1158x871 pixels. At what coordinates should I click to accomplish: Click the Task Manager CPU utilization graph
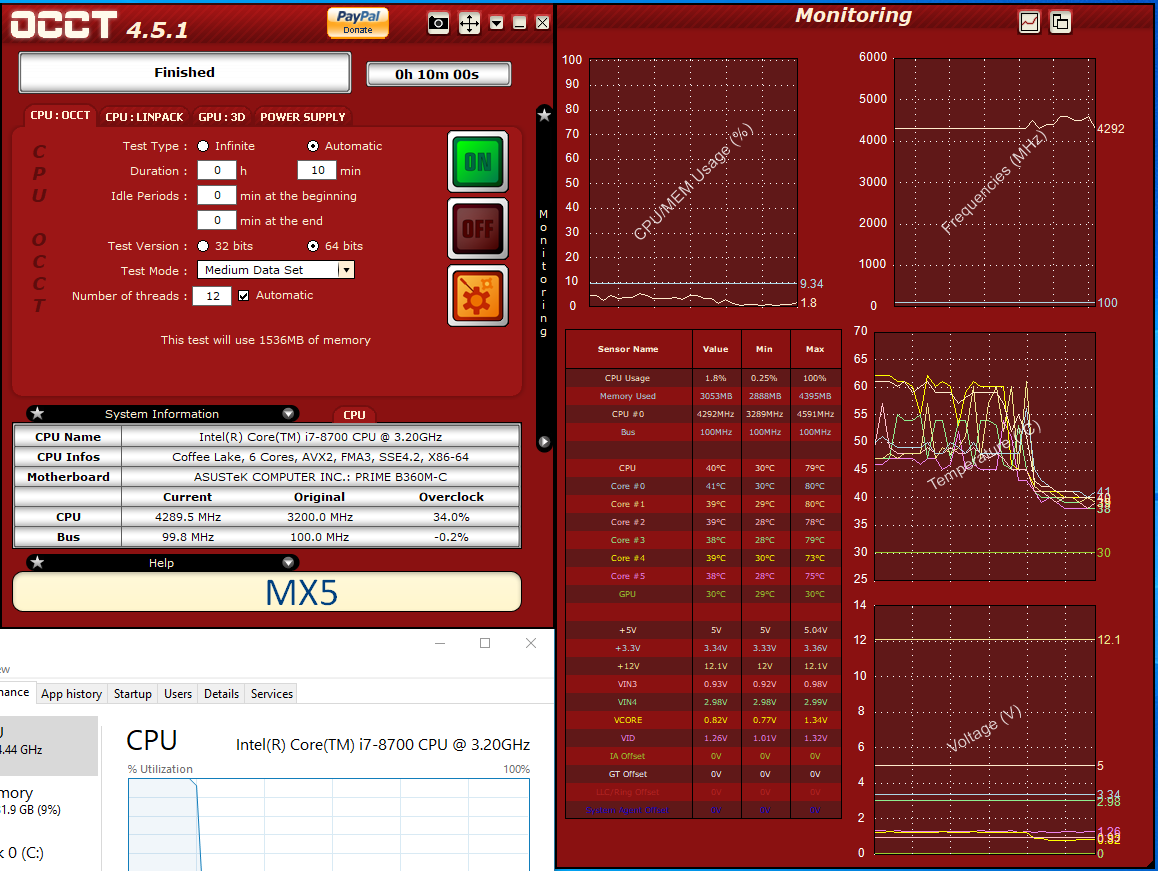(329, 824)
